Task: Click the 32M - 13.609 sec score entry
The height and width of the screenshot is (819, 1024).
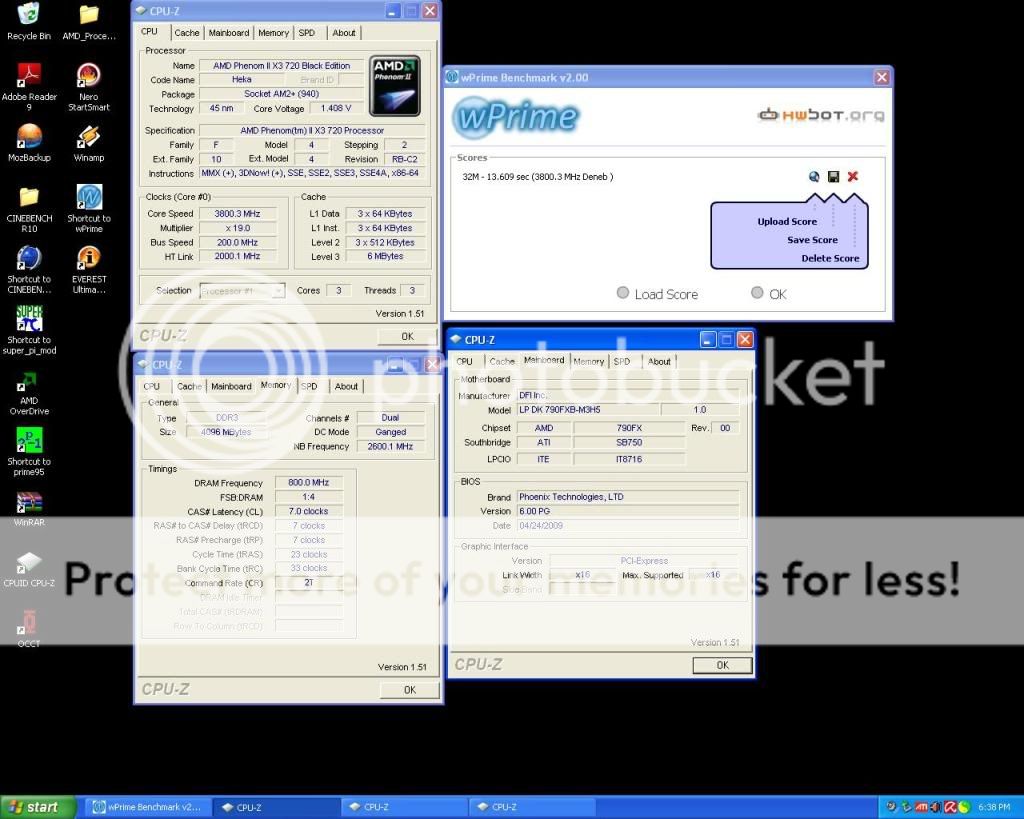Action: 537,176
